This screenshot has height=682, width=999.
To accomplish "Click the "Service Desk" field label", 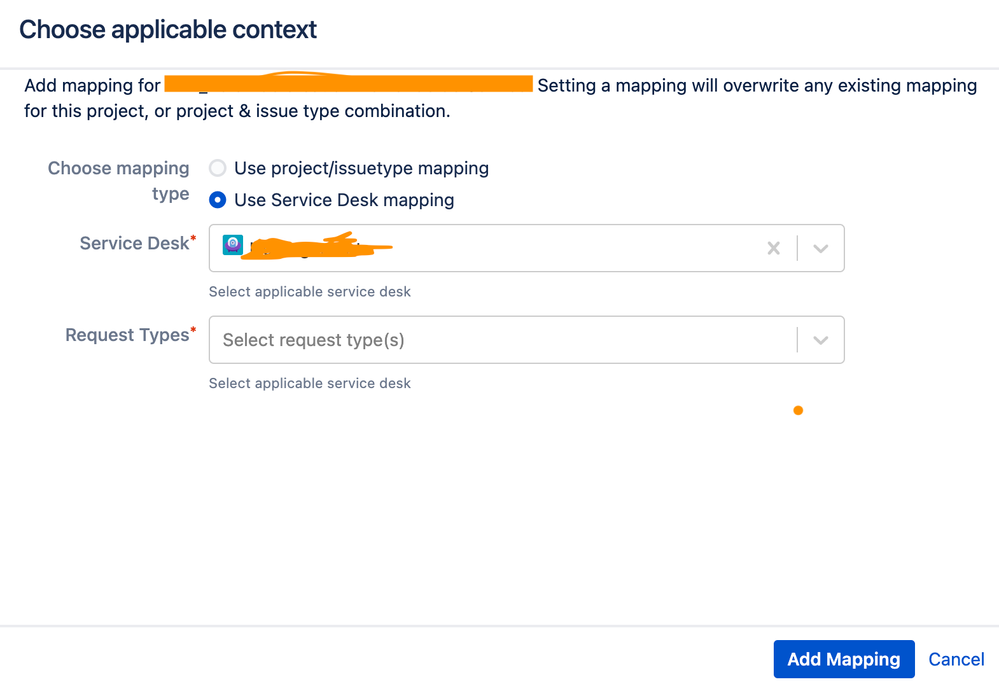I will pyautogui.click(x=134, y=243).
